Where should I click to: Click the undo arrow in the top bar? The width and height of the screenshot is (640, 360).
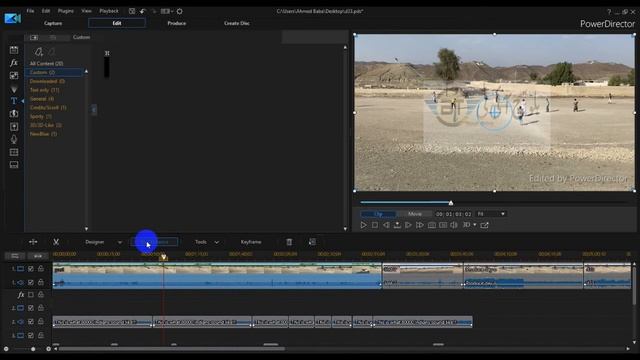click(142, 11)
